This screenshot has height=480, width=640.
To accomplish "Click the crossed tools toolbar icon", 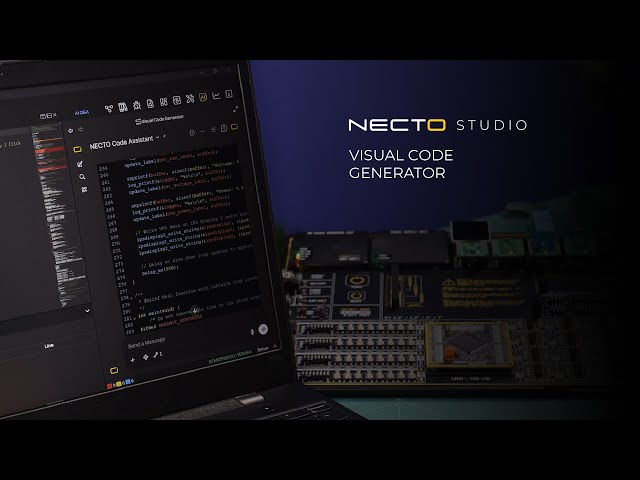I will [189, 98].
